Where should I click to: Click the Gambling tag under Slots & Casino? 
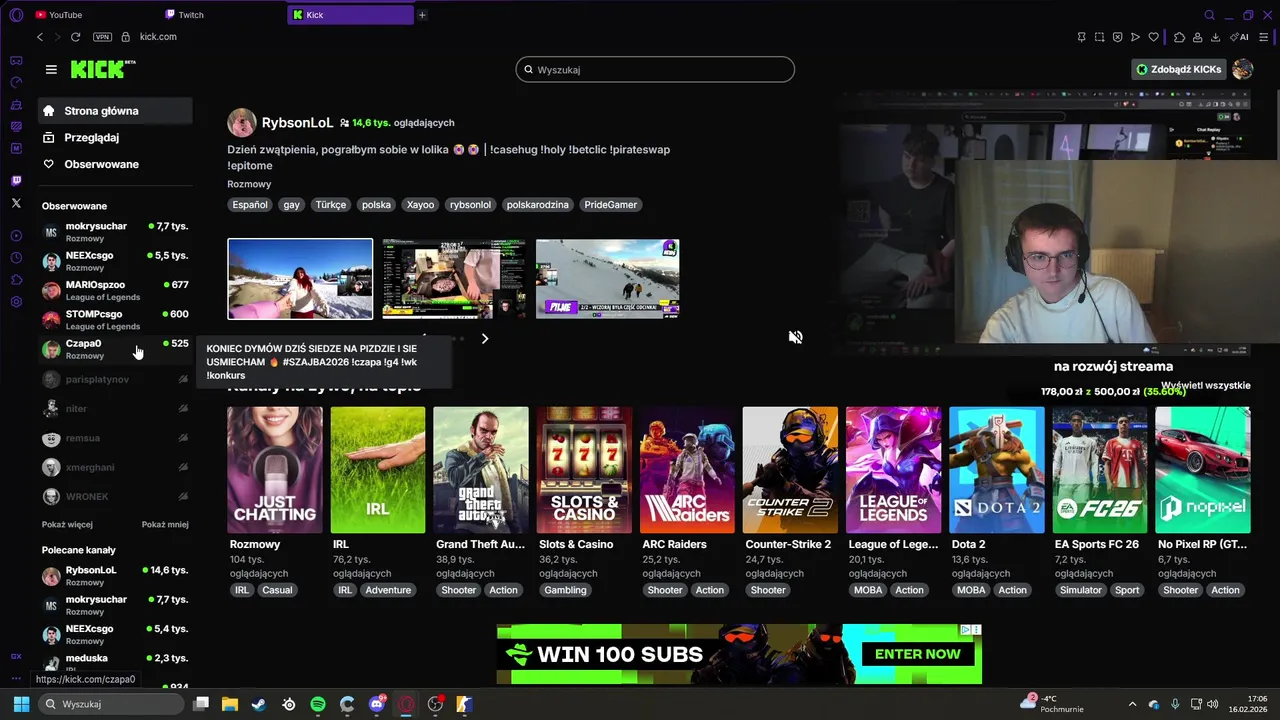(x=565, y=590)
